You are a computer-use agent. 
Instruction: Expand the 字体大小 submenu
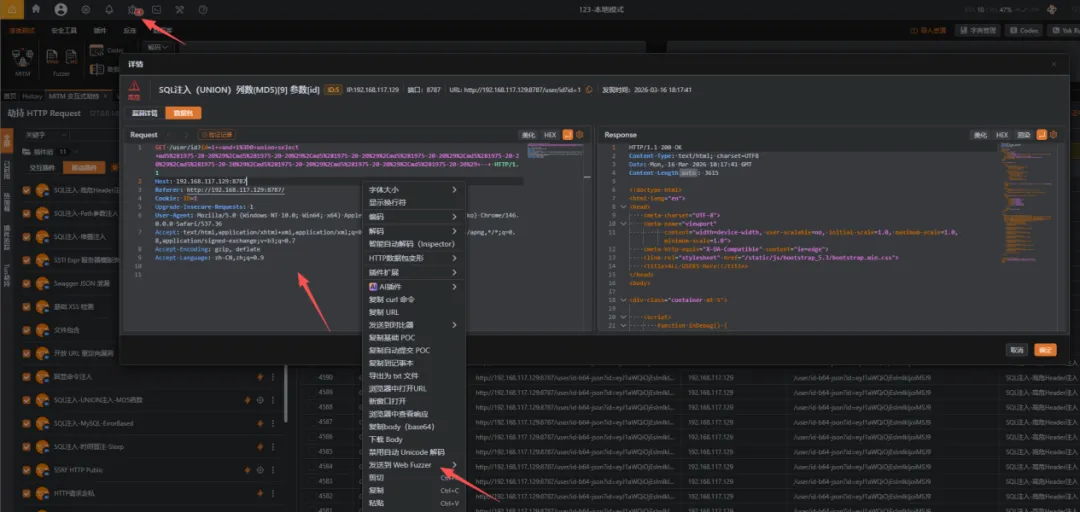tap(413, 190)
